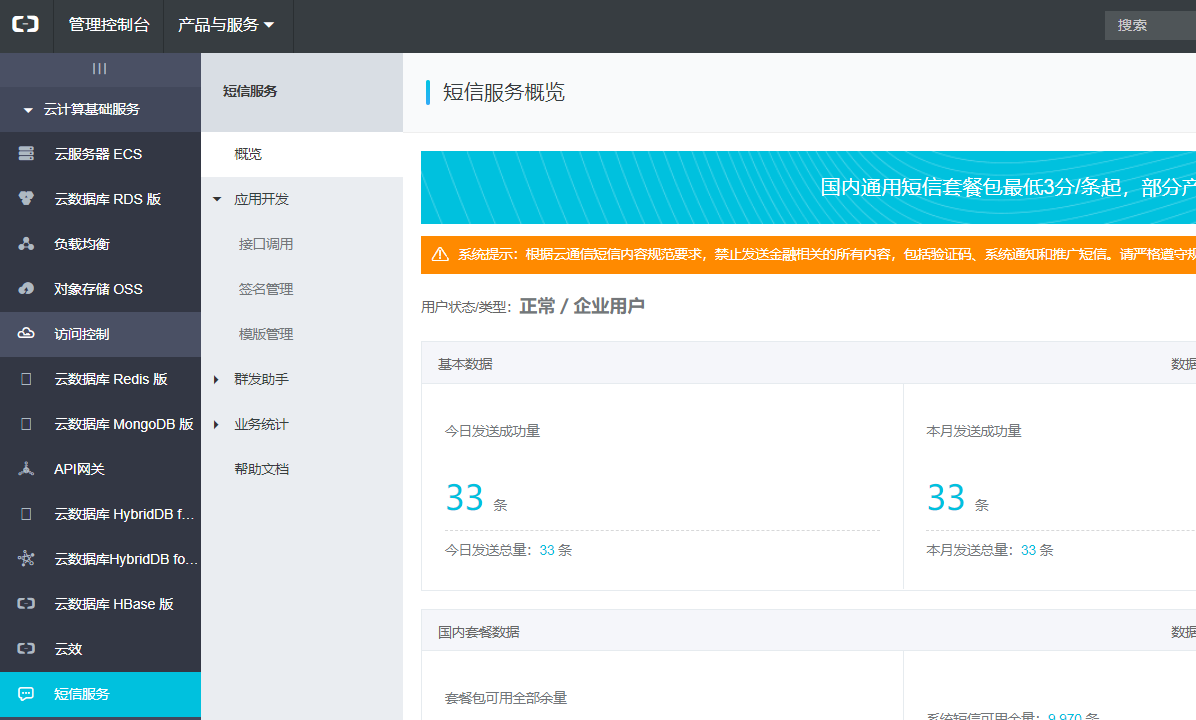Click the 国内通用短信套餐包 promo banner
Screen dimensions: 1196x720
[809, 187]
